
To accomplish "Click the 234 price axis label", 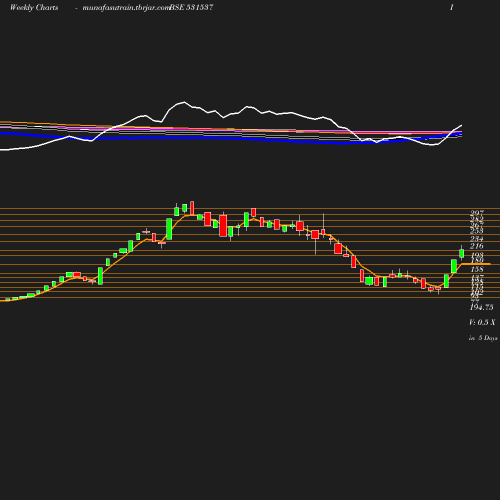I will [x=477, y=239].
